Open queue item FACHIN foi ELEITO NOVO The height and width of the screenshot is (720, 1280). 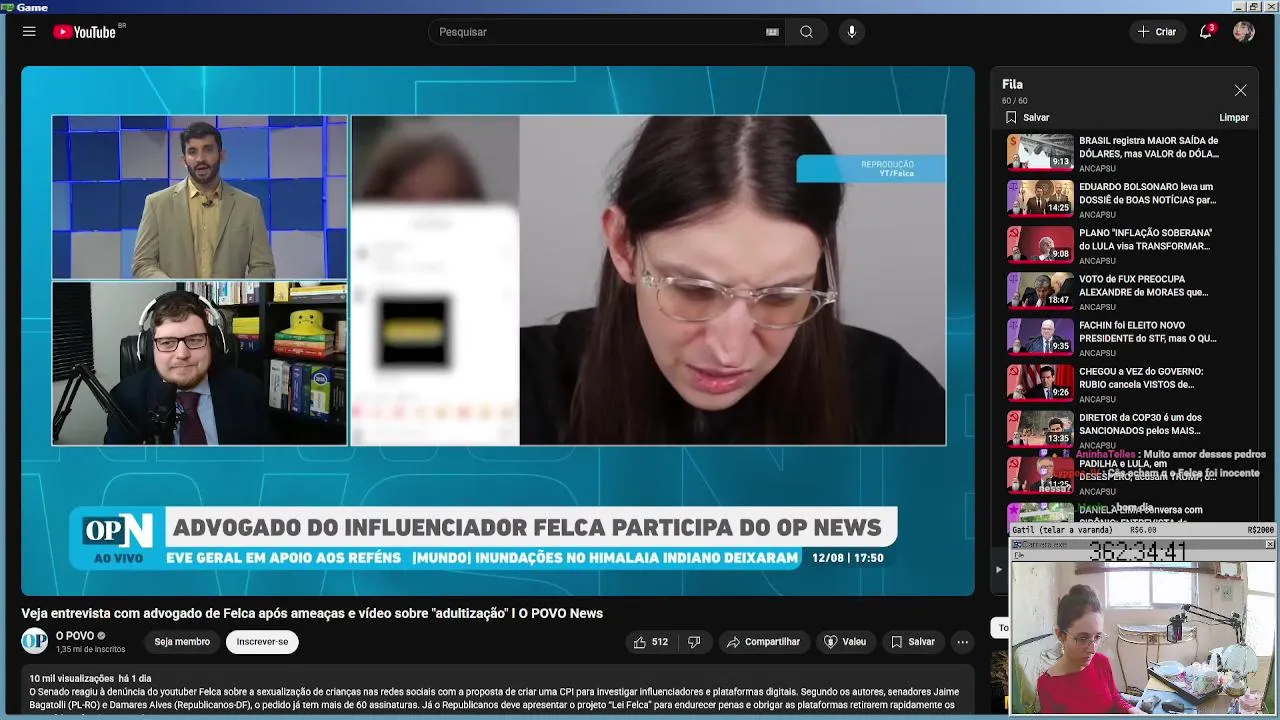[x=1127, y=337]
